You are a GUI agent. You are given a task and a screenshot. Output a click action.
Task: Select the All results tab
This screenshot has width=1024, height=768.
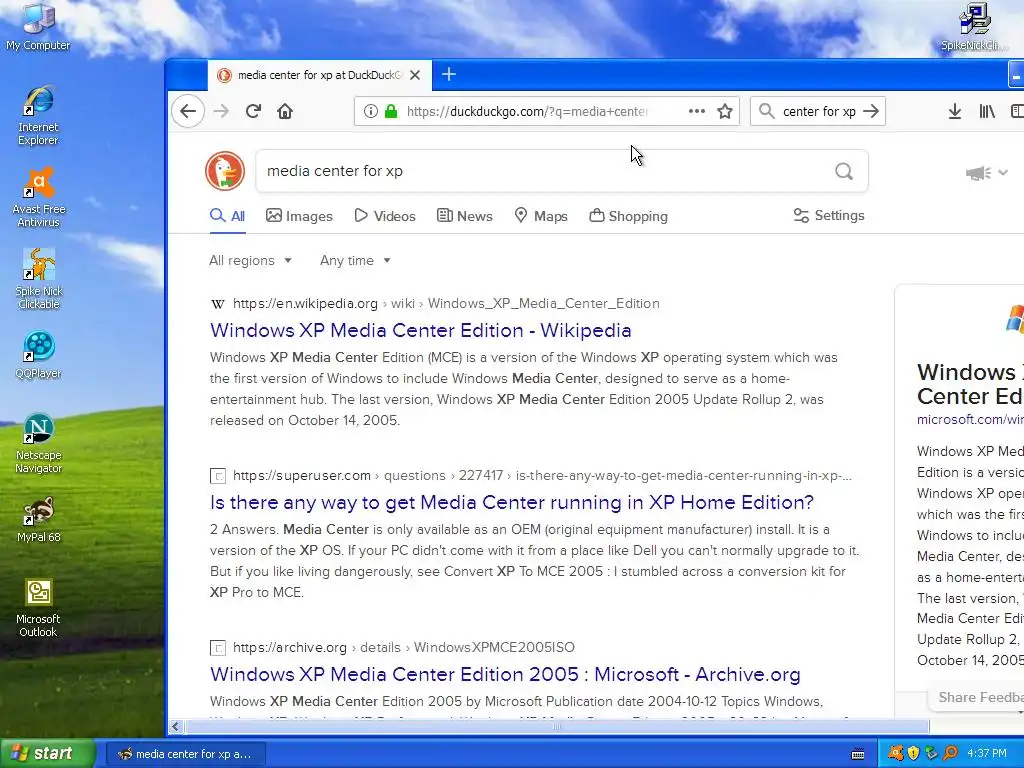tap(227, 216)
